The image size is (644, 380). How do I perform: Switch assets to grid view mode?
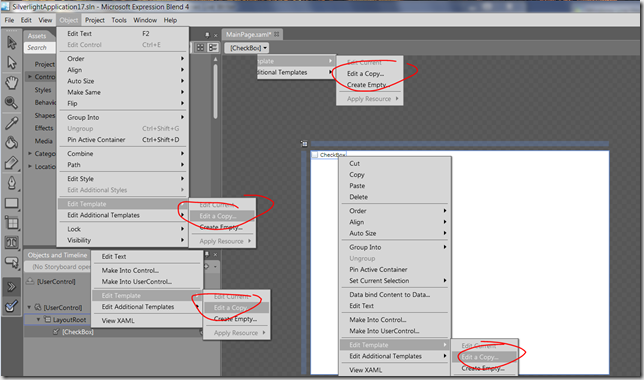[x=200, y=48]
